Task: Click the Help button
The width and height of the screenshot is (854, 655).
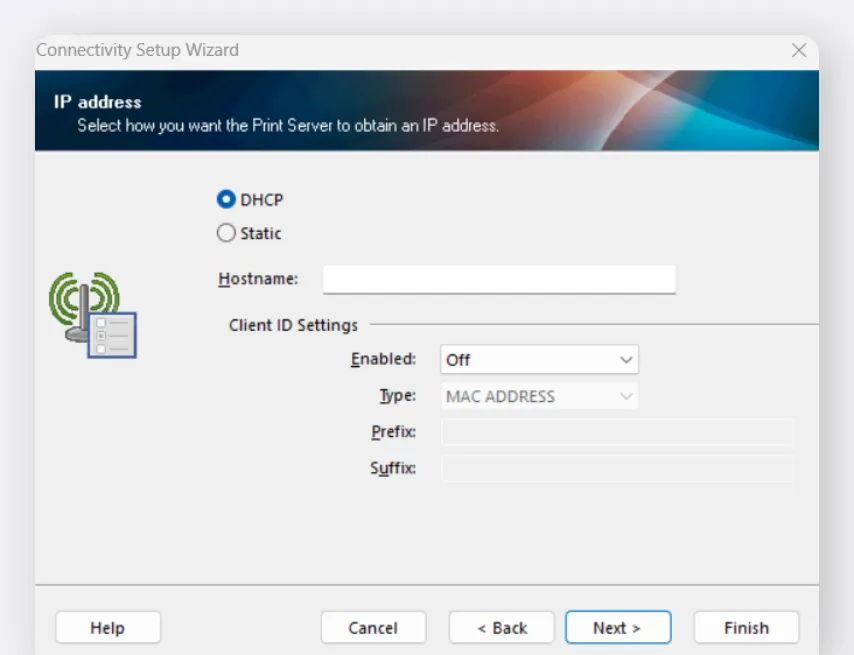Action: [108, 627]
